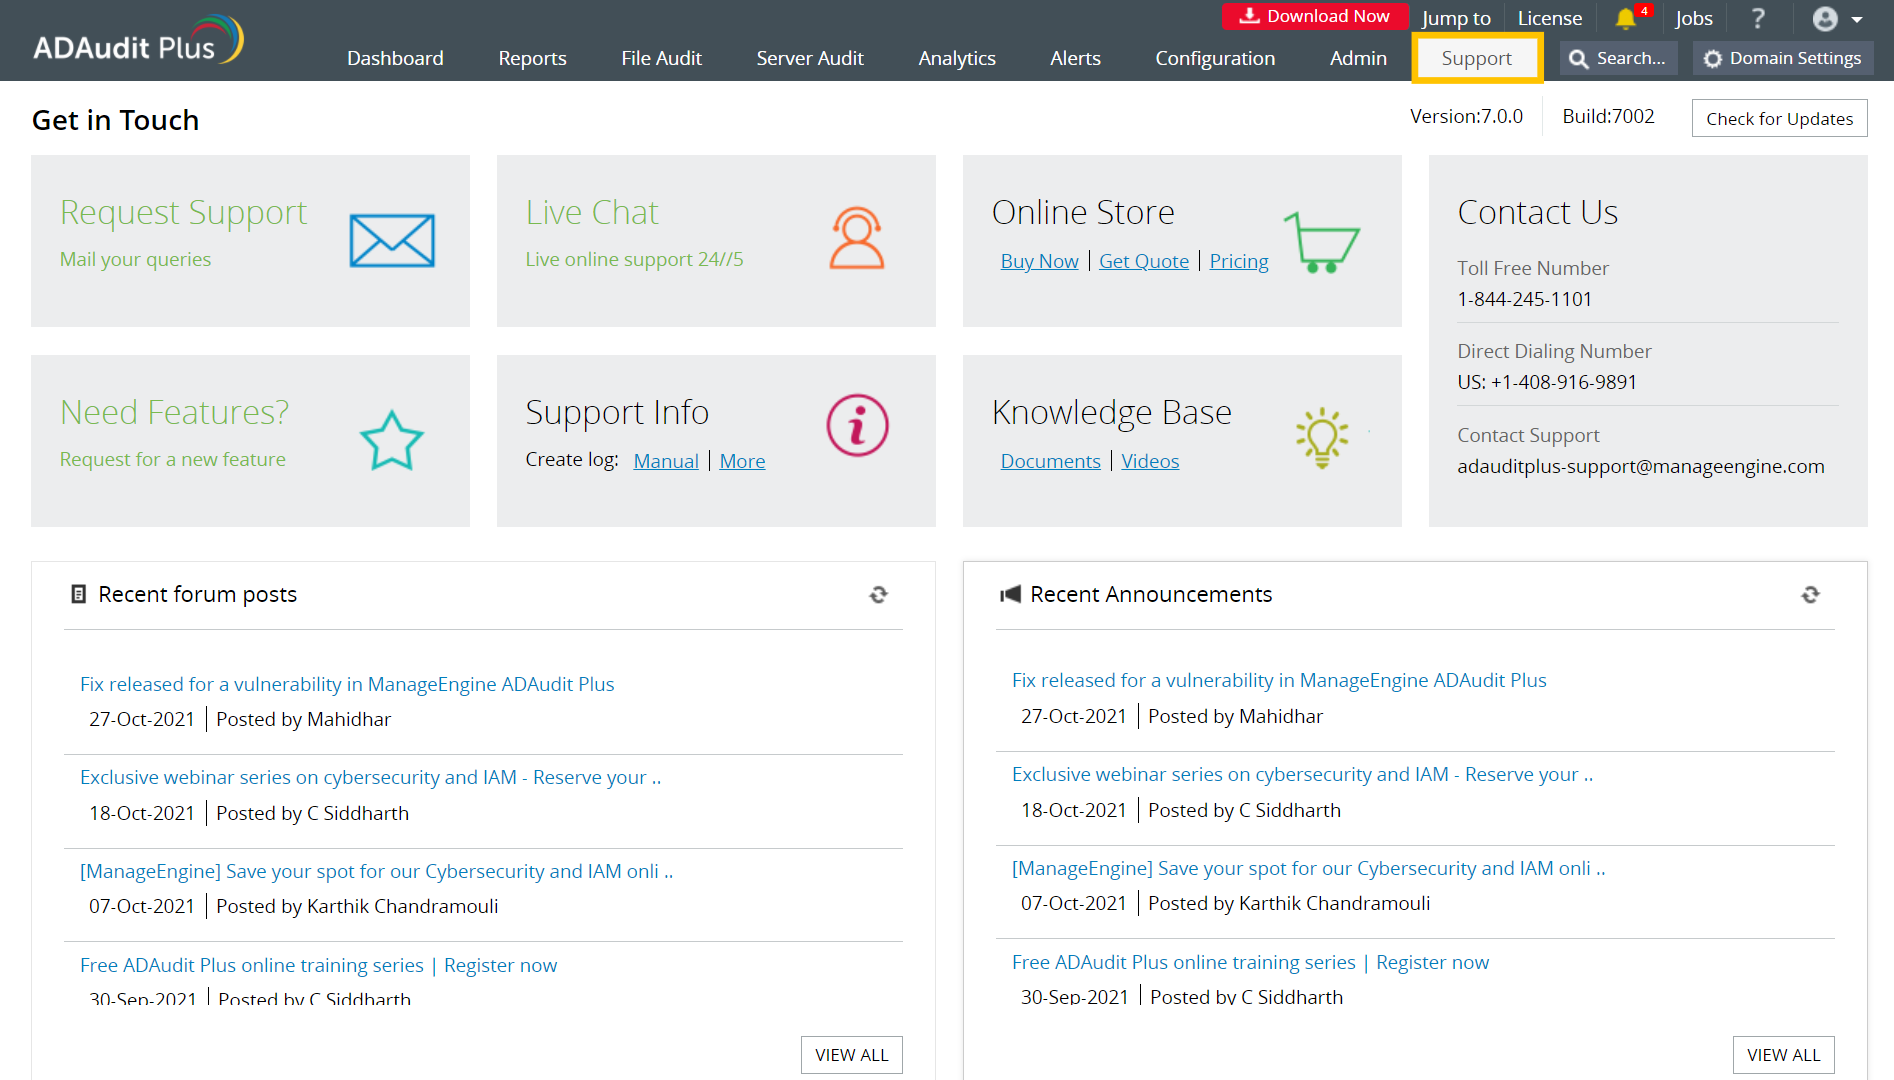Click the Knowledge Base lightbulb icon
Screen dimensions: 1894x1080
[x=1322, y=438]
